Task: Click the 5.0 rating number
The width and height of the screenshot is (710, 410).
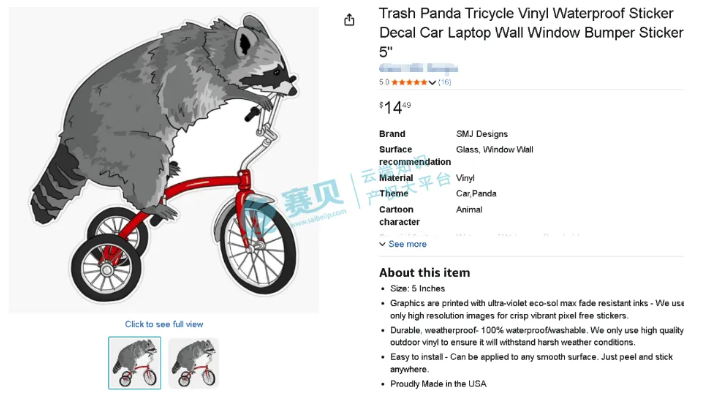Action: 384,82
